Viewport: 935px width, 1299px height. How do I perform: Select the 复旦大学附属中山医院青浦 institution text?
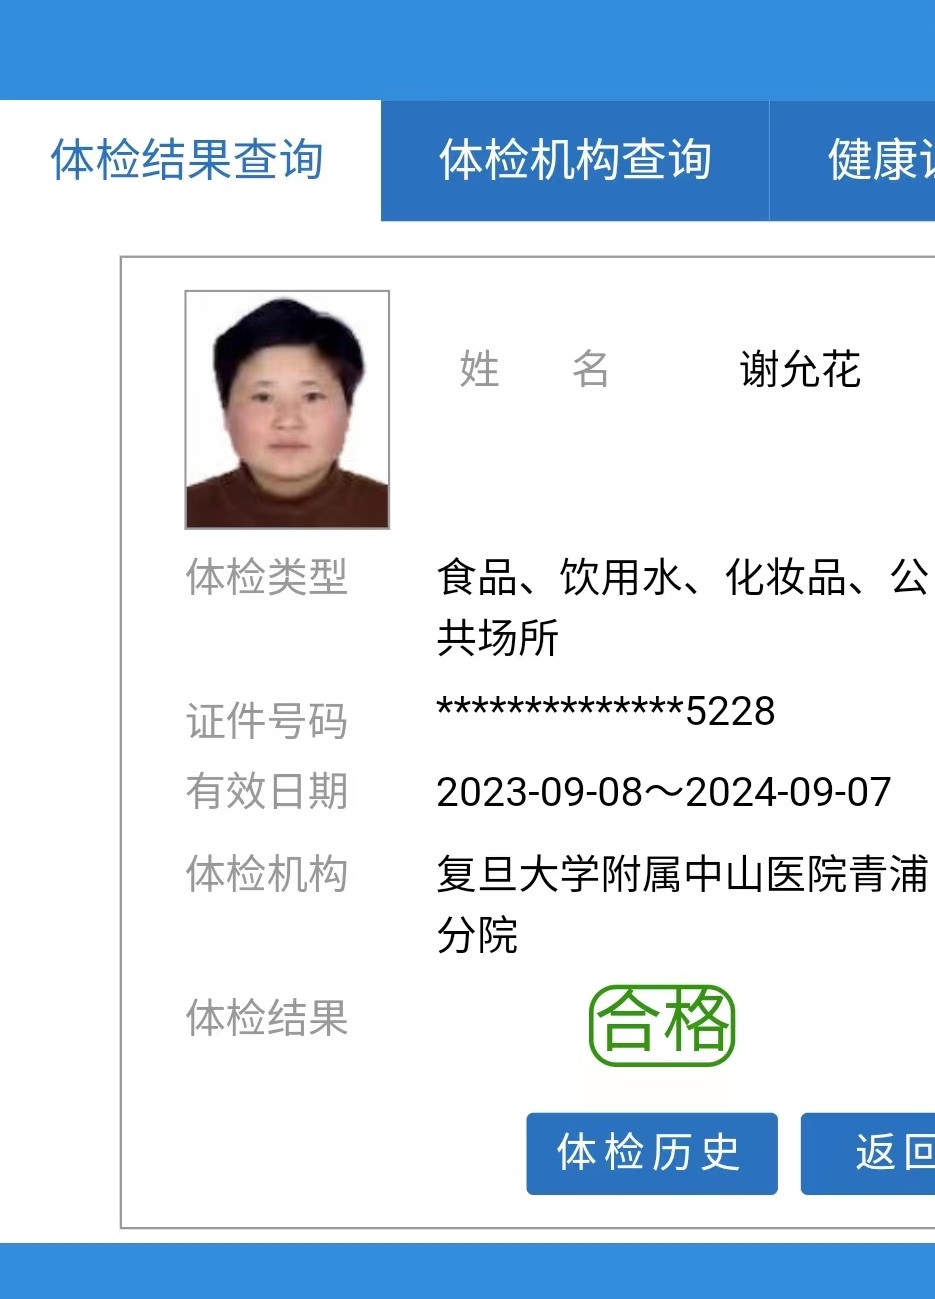coord(683,874)
